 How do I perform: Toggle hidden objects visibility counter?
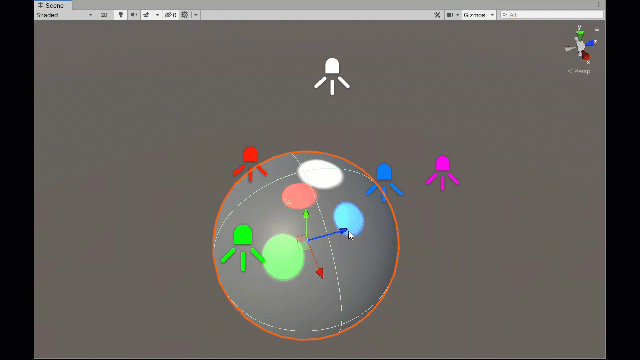[171, 15]
